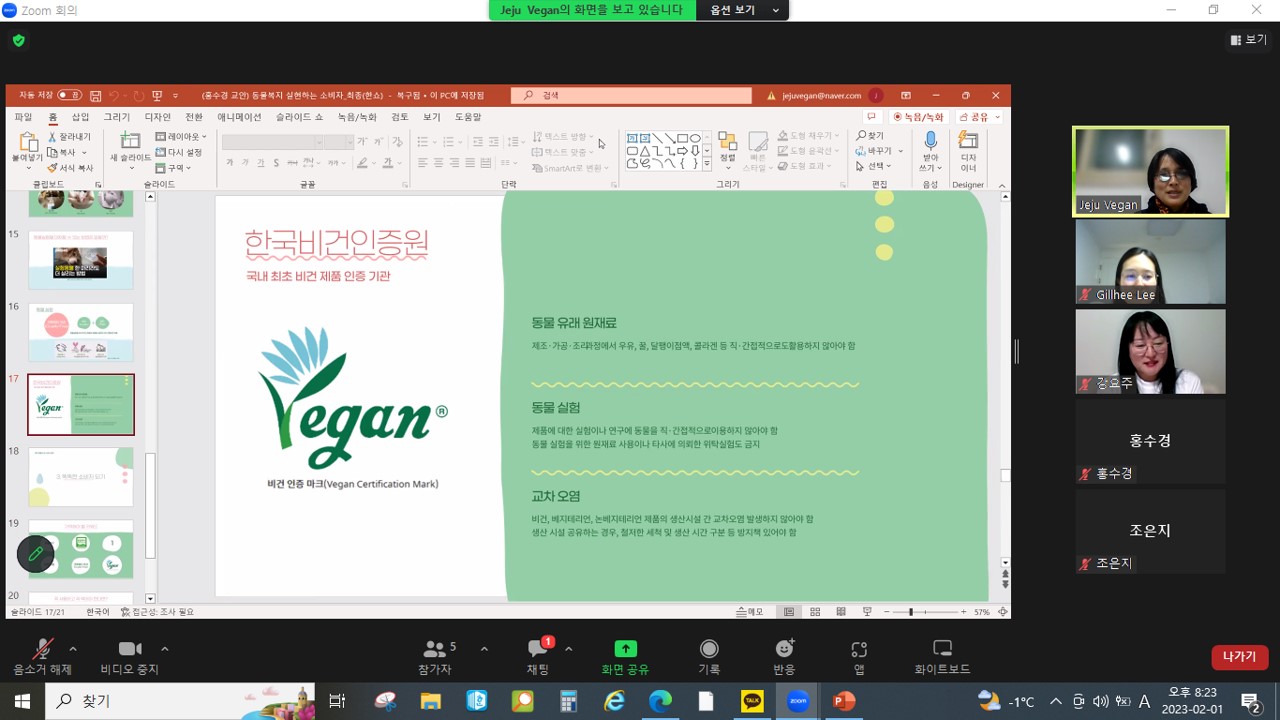Unmute microphone with 음소거 해제 icon
The width and height of the screenshot is (1280, 720).
pos(42,649)
